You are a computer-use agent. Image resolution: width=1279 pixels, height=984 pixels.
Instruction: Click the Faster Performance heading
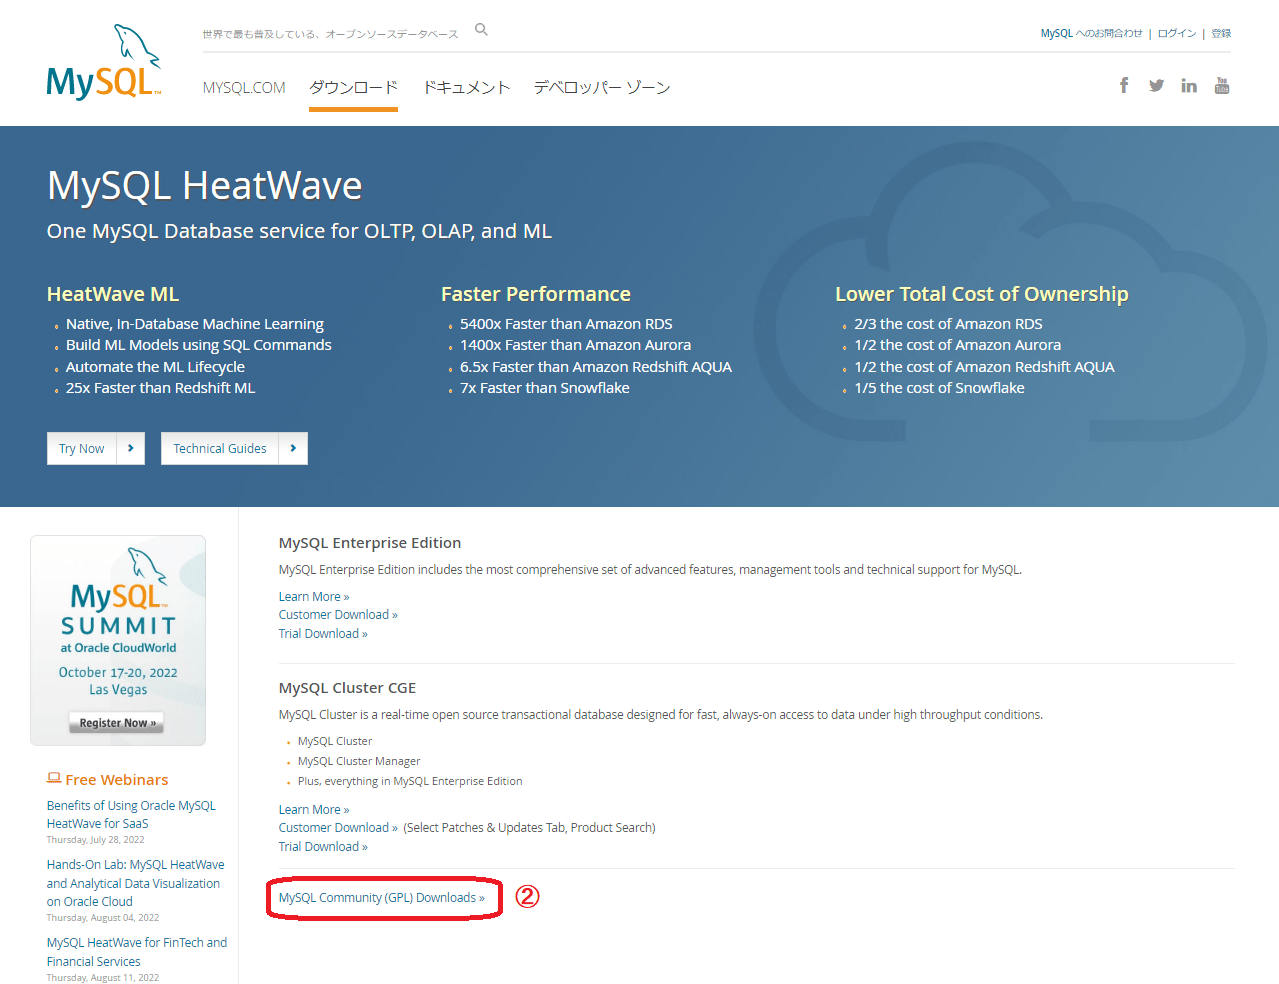coord(536,294)
